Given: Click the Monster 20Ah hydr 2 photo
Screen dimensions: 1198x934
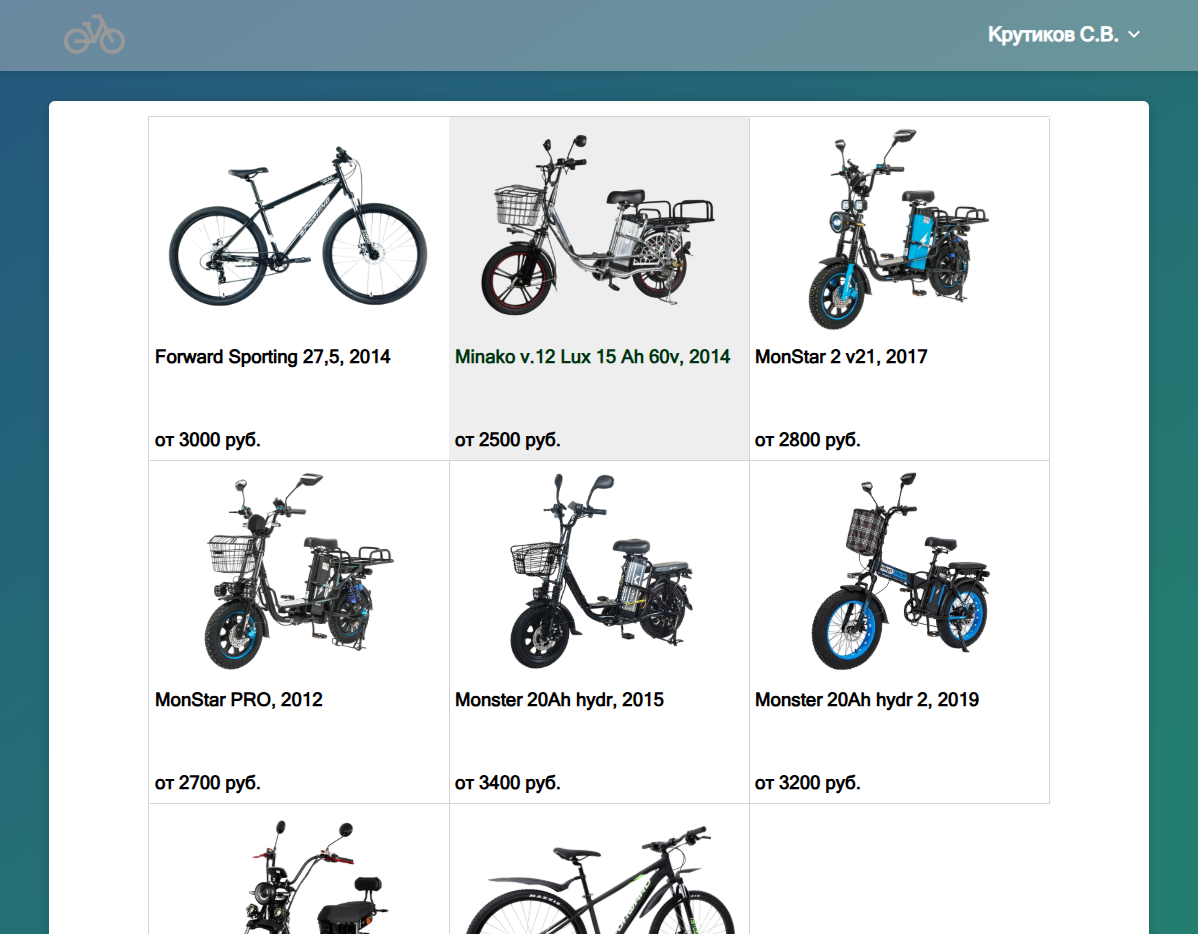Looking at the screenshot, I should [x=898, y=571].
